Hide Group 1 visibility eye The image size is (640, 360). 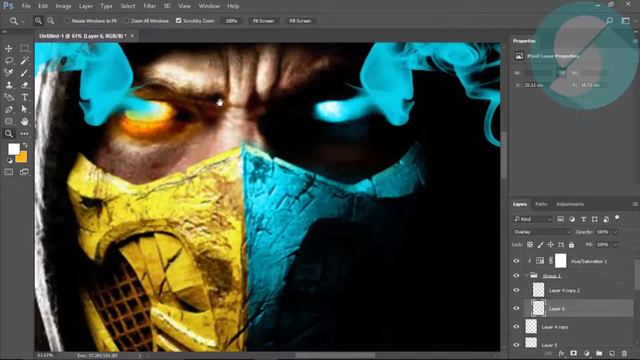pos(516,276)
